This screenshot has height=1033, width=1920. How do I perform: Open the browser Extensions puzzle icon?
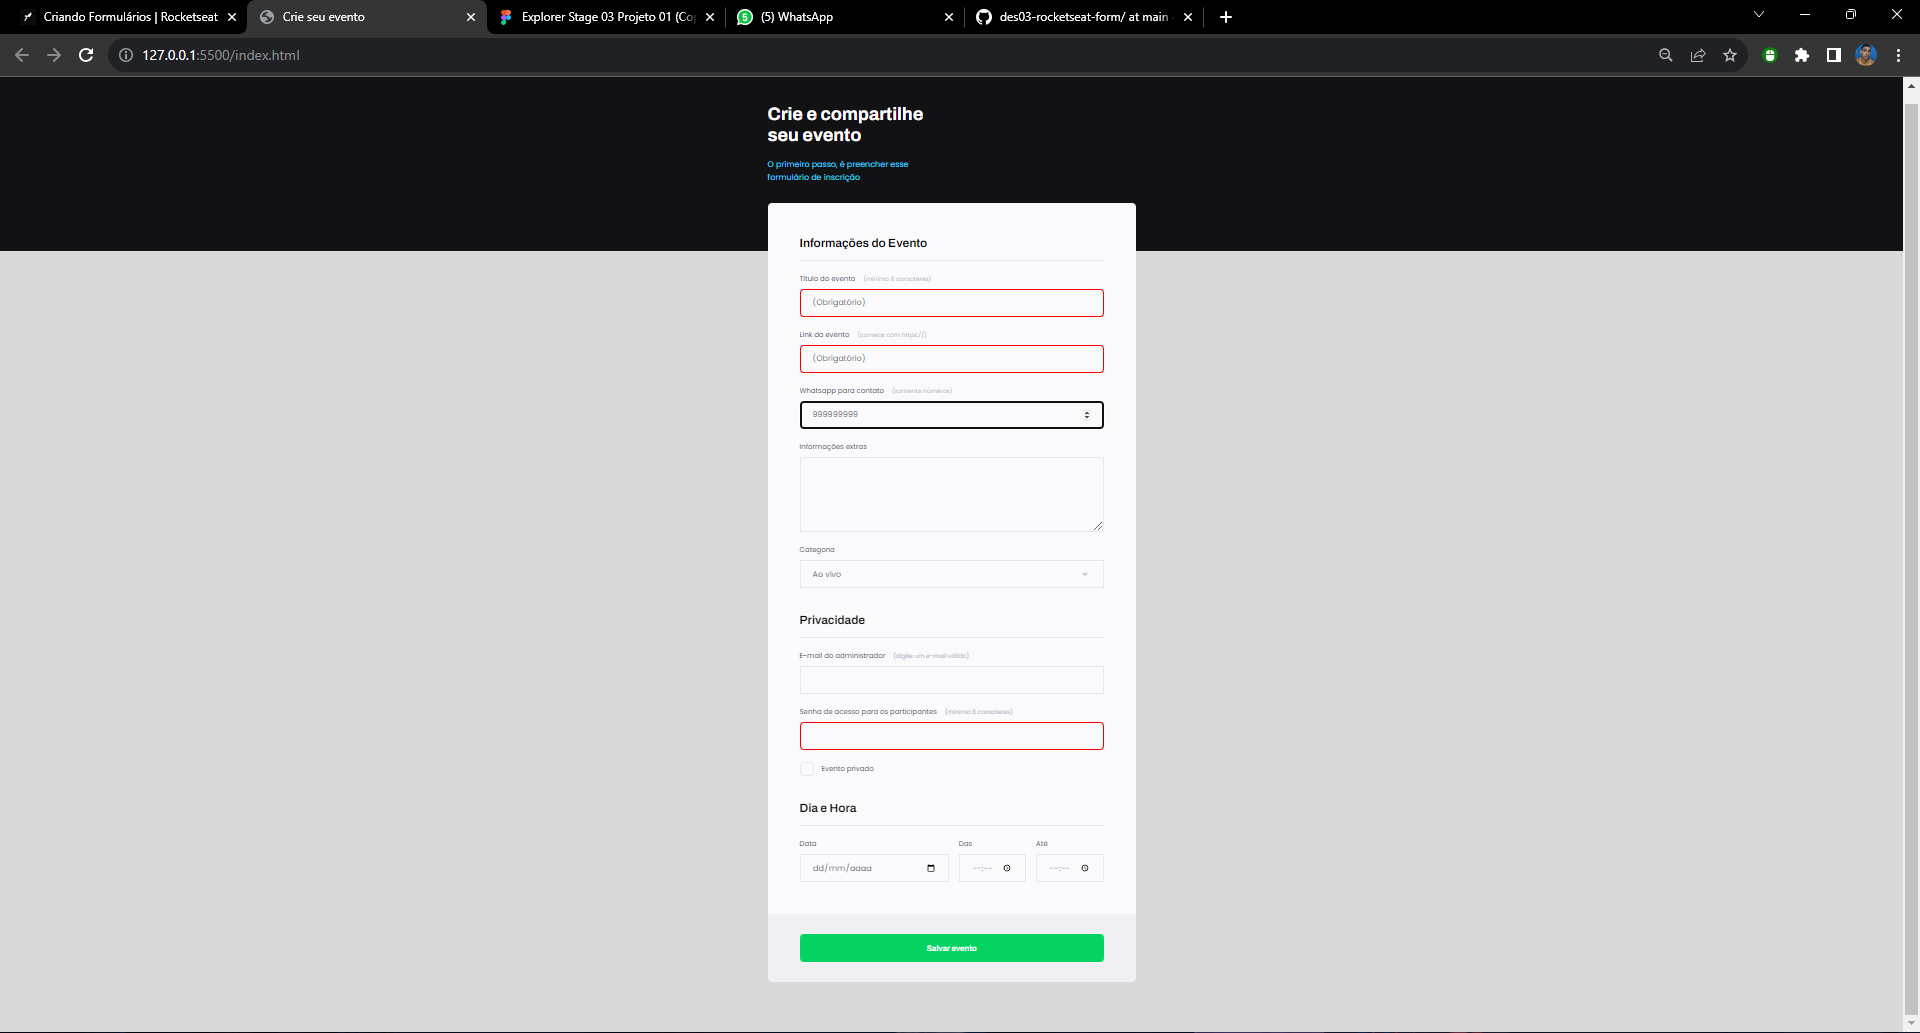(x=1803, y=55)
